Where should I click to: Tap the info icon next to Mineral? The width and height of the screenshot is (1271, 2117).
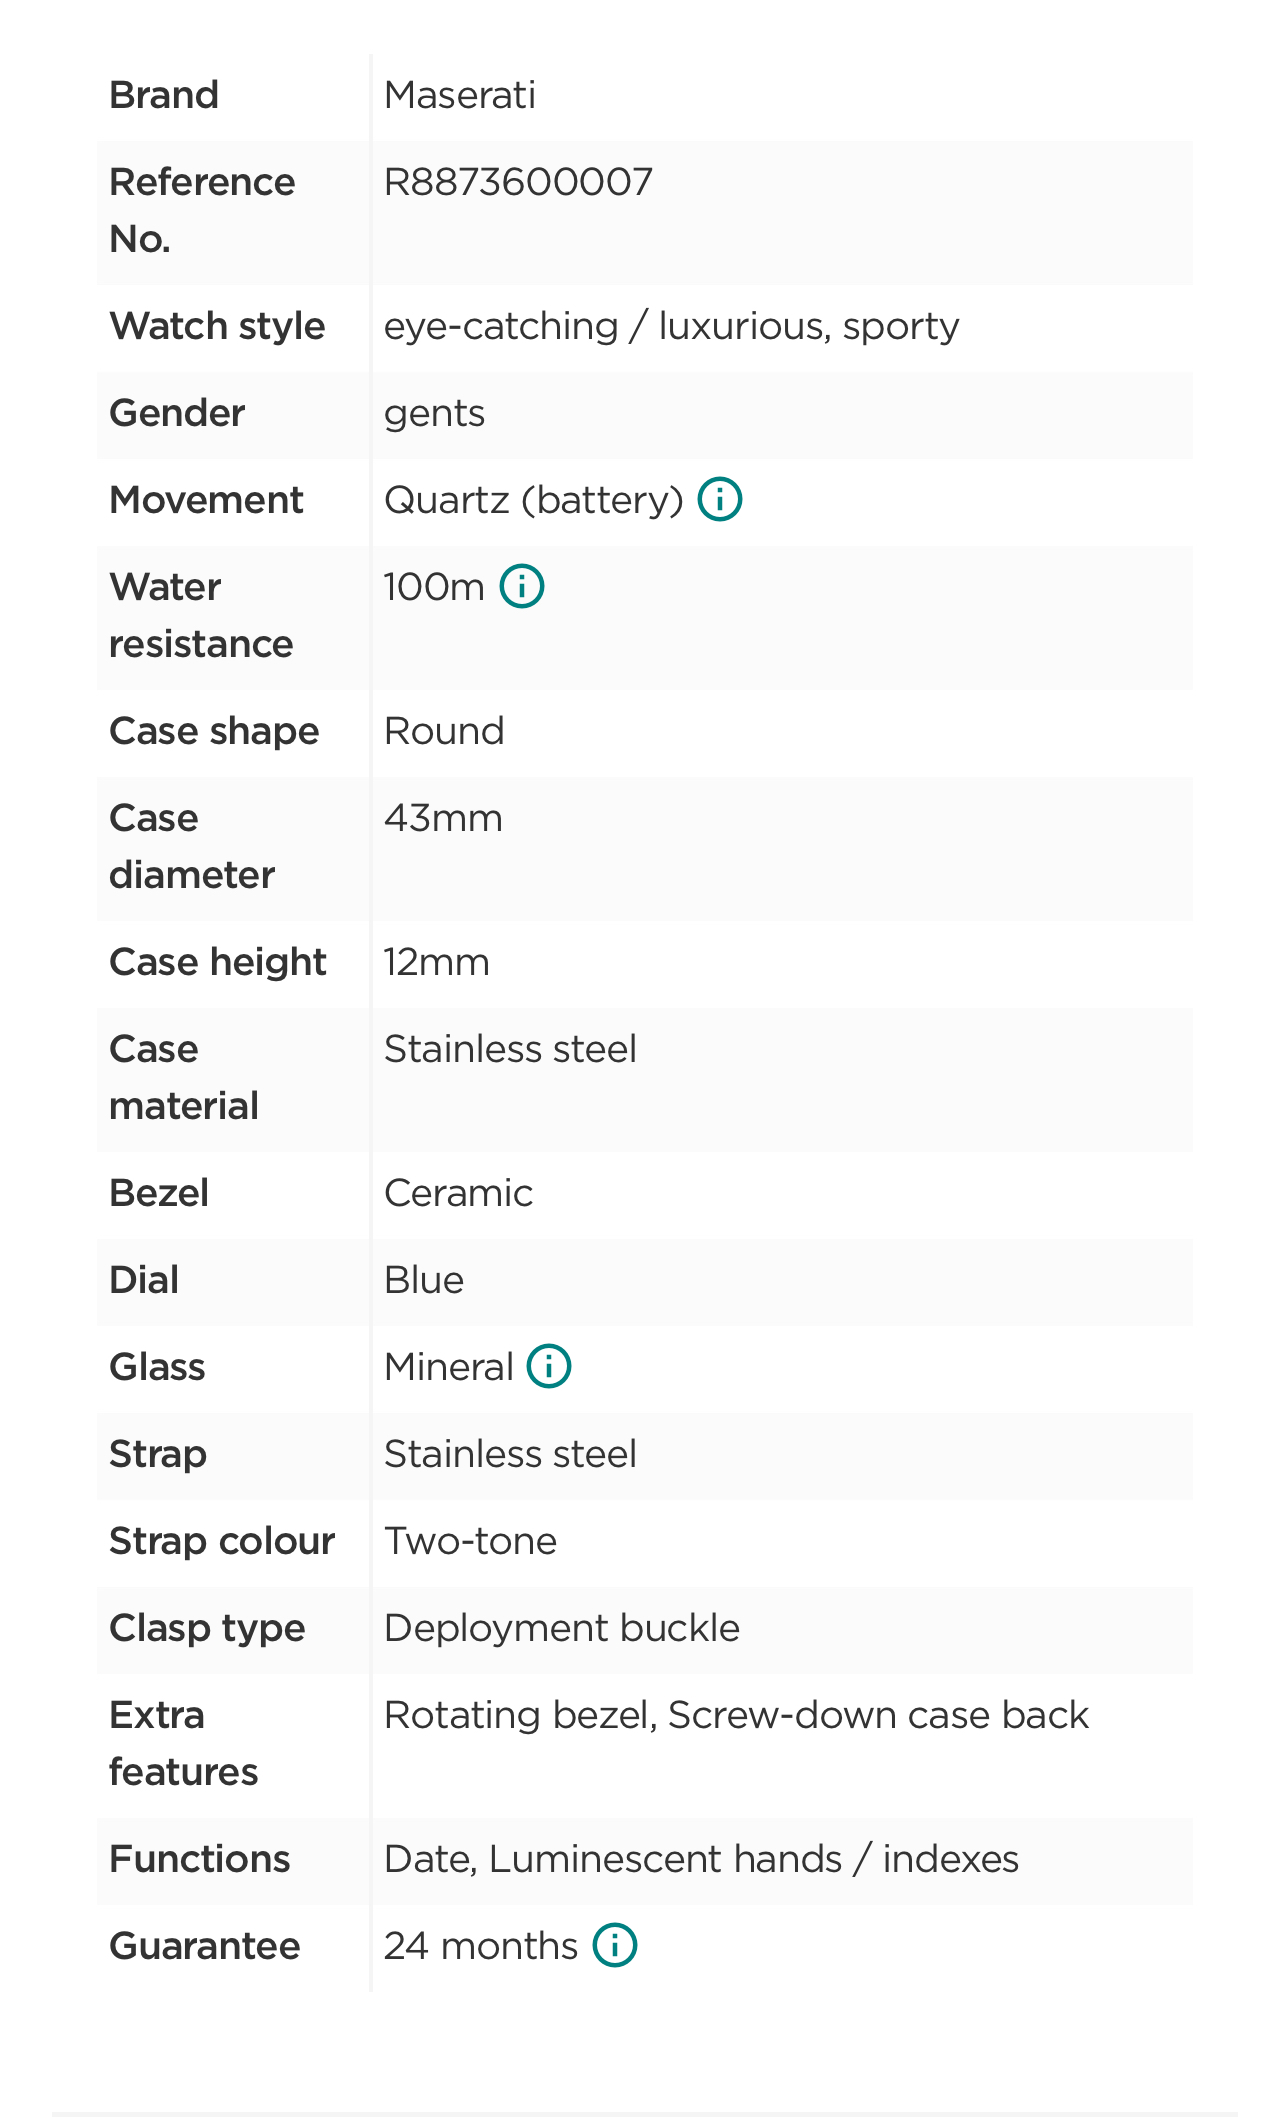click(x=548, y=1366)
